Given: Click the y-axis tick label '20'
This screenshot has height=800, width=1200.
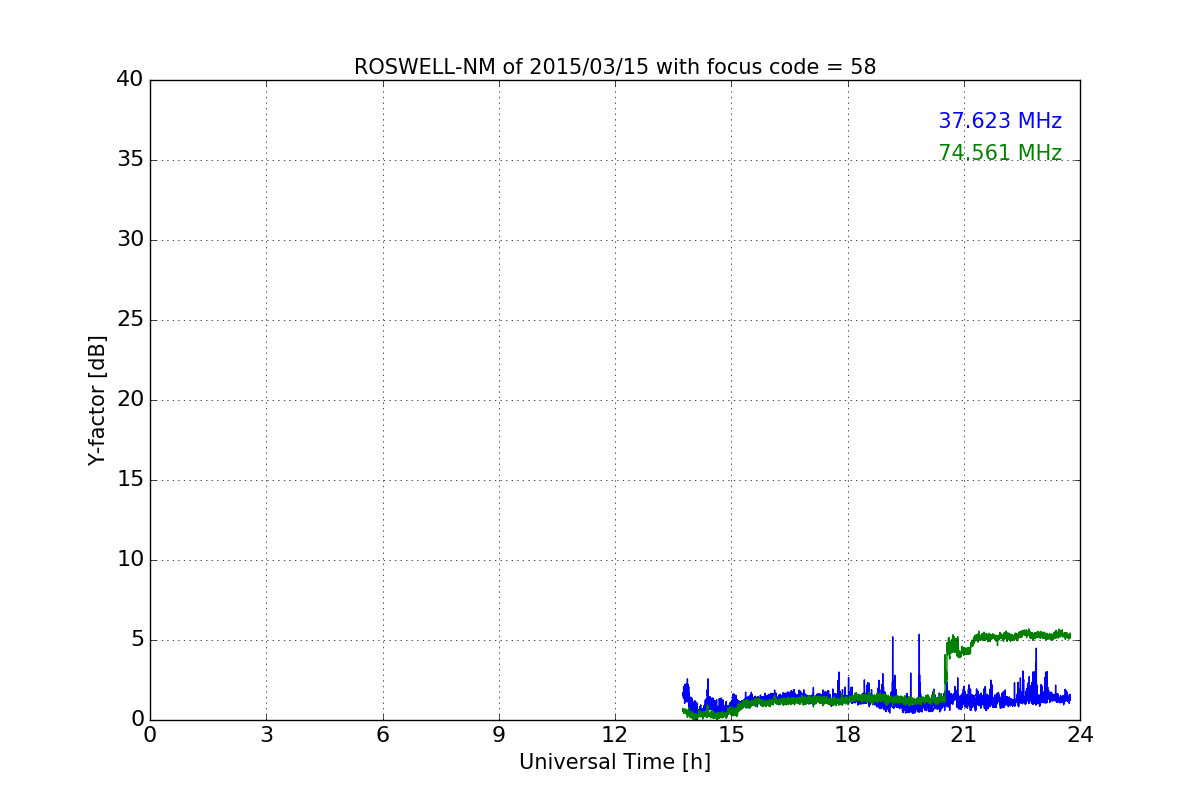Looking at the screenshot, I should pyautogui.click(x=130, y=400).
